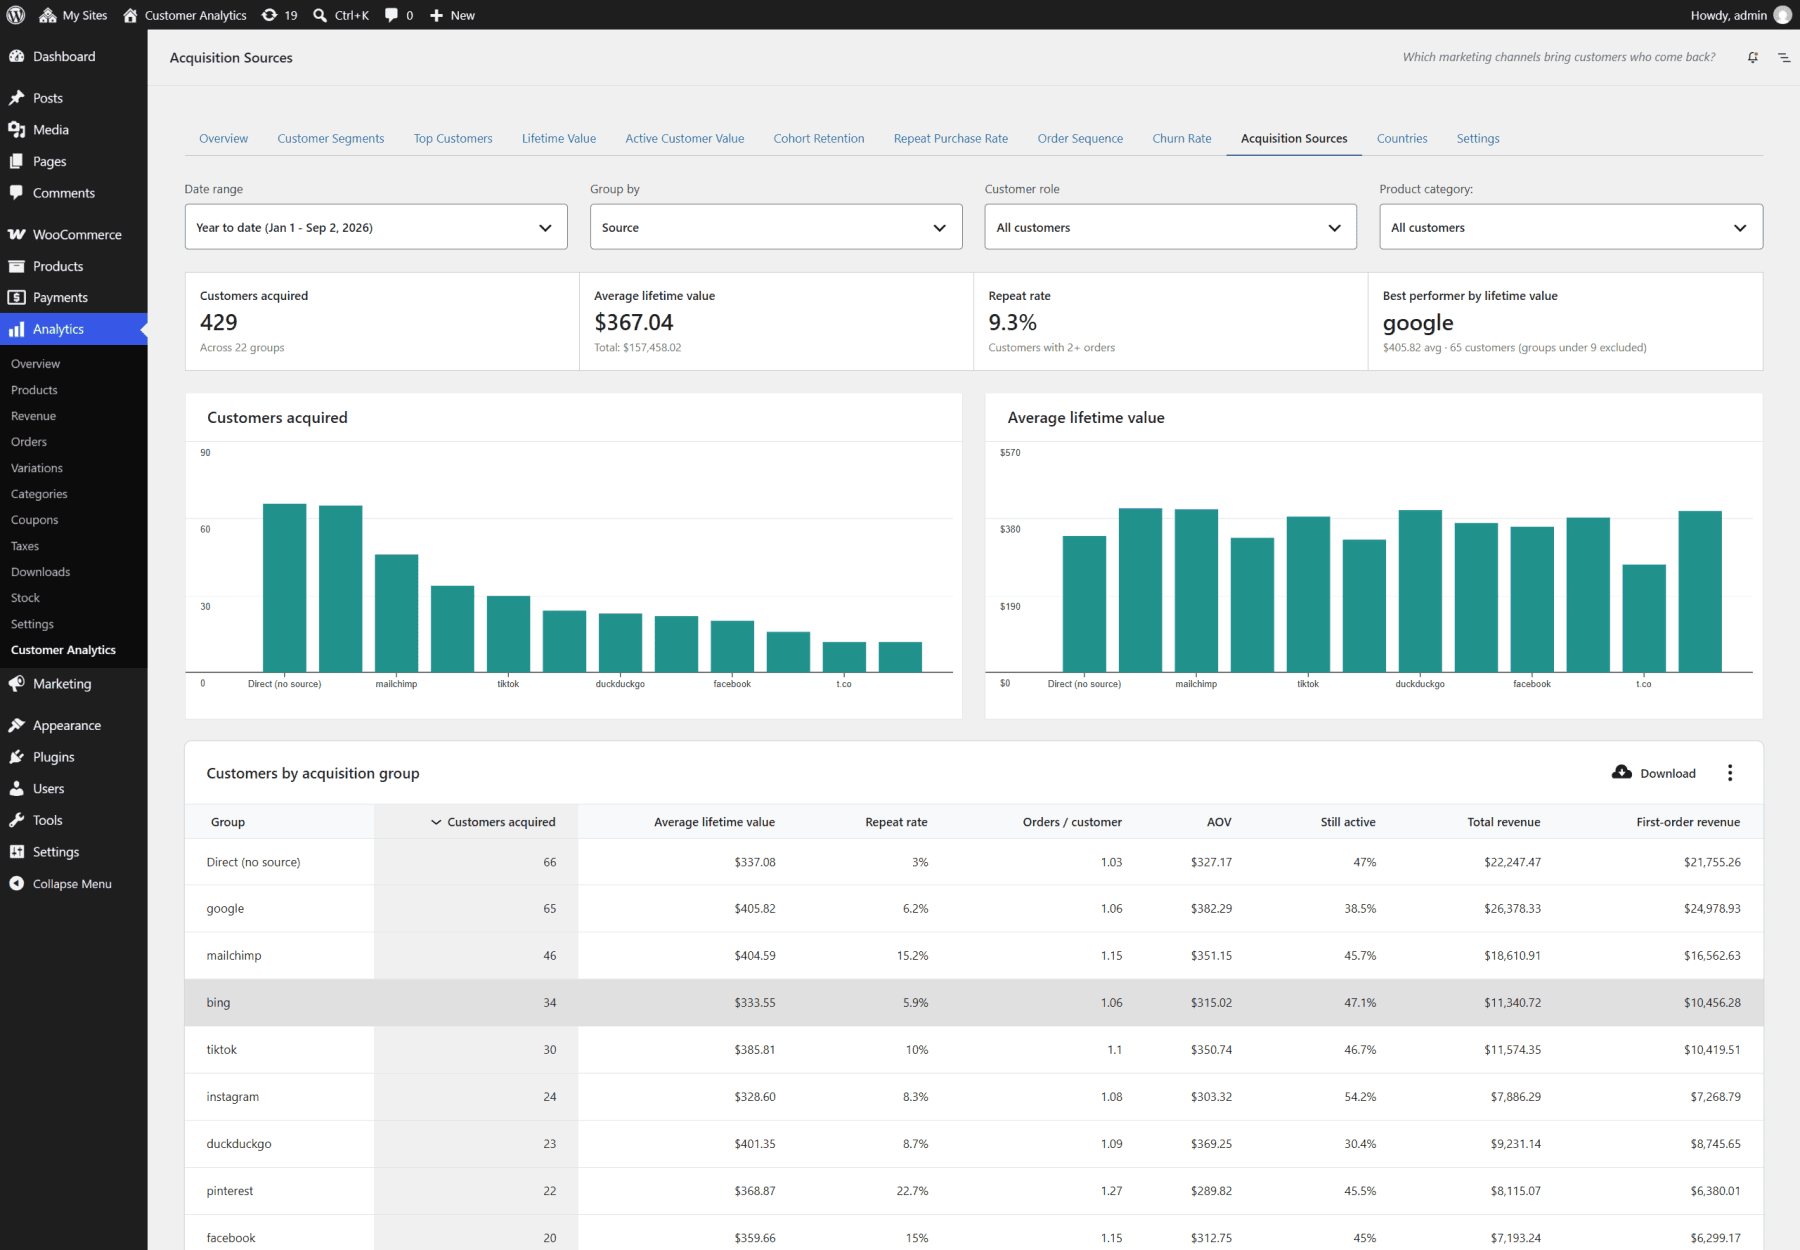Click duckduckgo's $401.35 lifetime value
This screenshot has width=1800, height=1250.
[755, 1143]
